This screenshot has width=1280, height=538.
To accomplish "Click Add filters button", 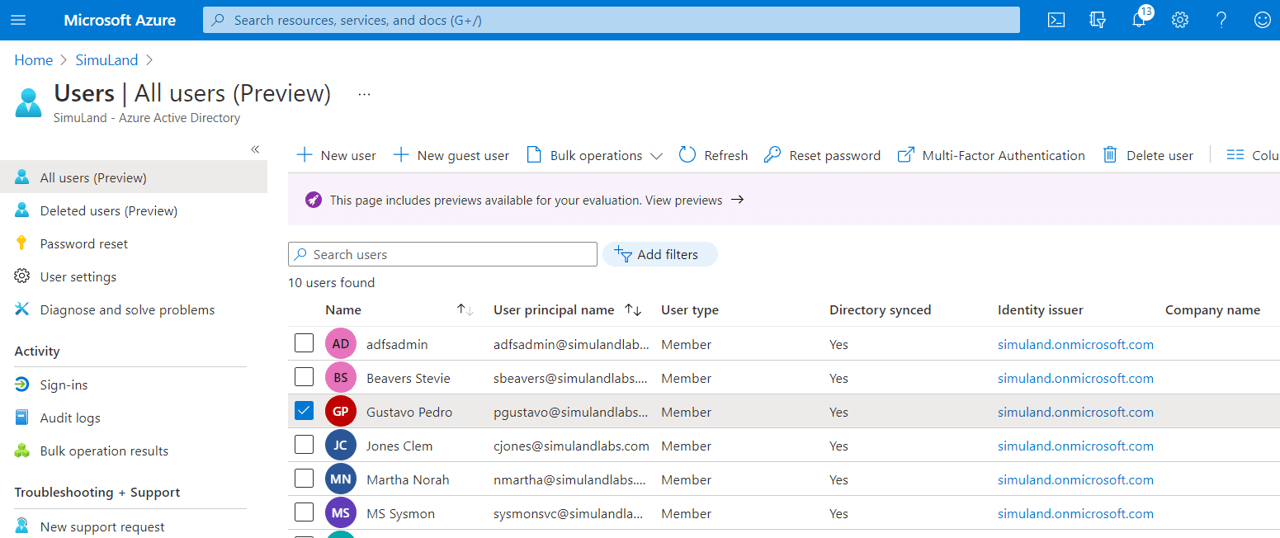I will point(660,254).
